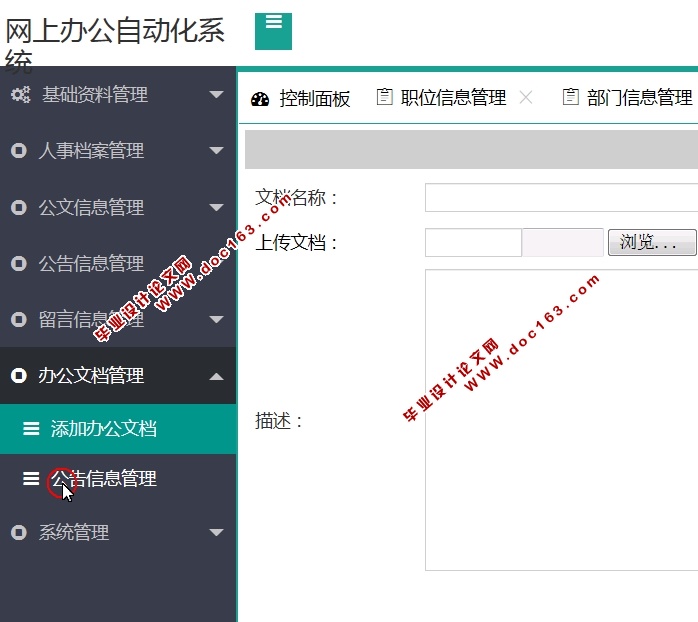Click circle icon beside 办公文档管理
Screen dimensions: 698x622
19,375
